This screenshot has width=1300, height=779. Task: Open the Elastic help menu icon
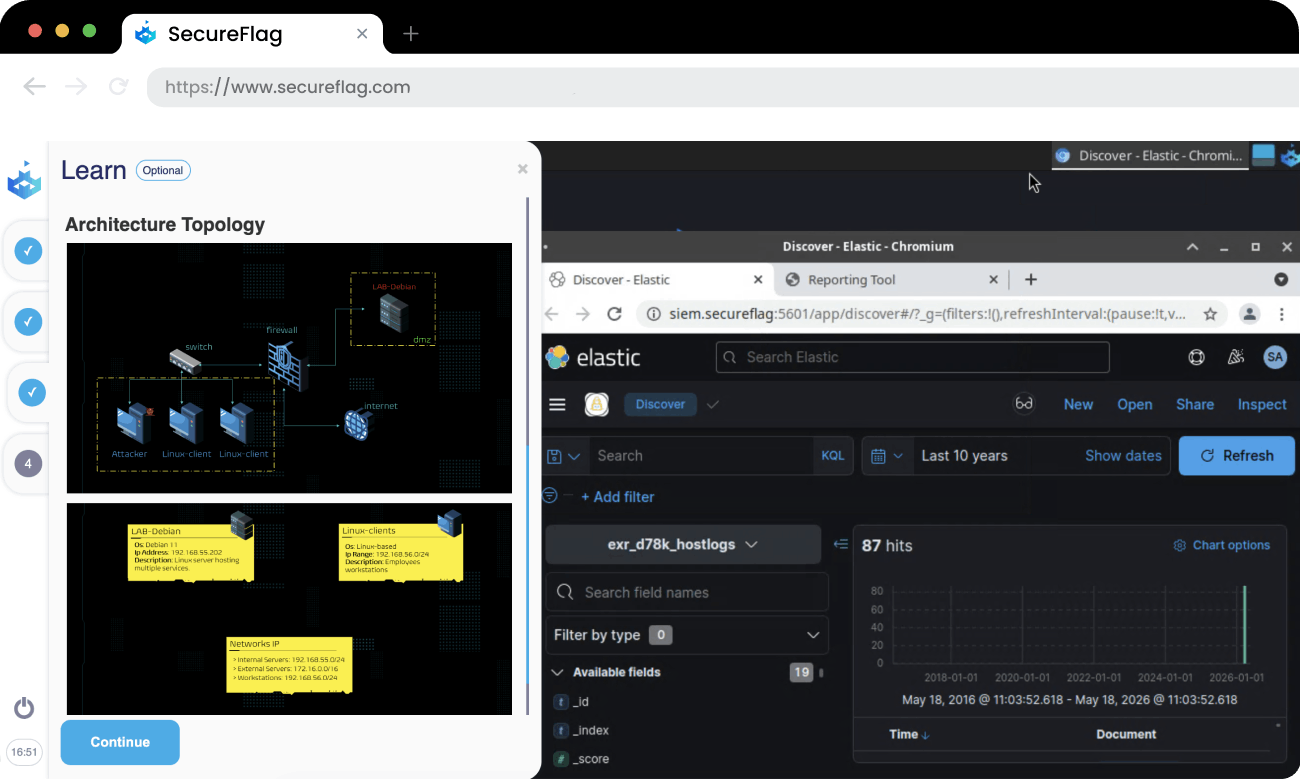[1196, 357]
